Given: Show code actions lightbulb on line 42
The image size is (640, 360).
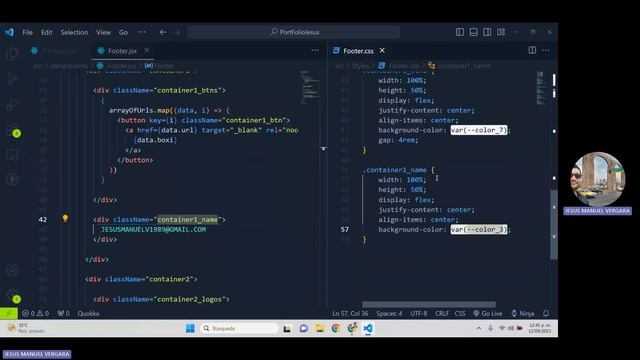Looking at the screenshot, I should tap(65, 218).
